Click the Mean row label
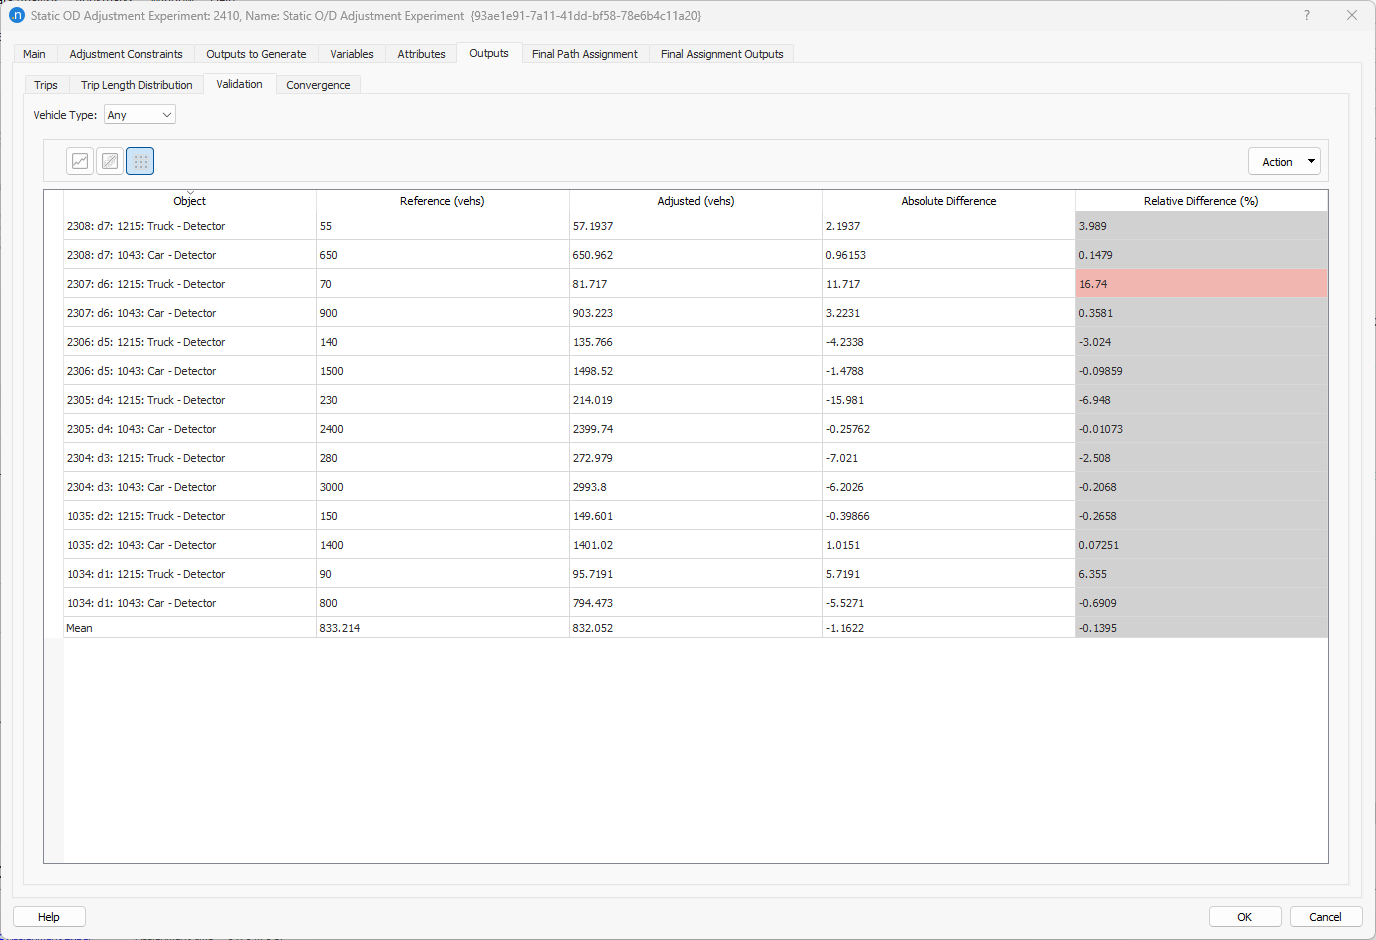 [190, 628]
